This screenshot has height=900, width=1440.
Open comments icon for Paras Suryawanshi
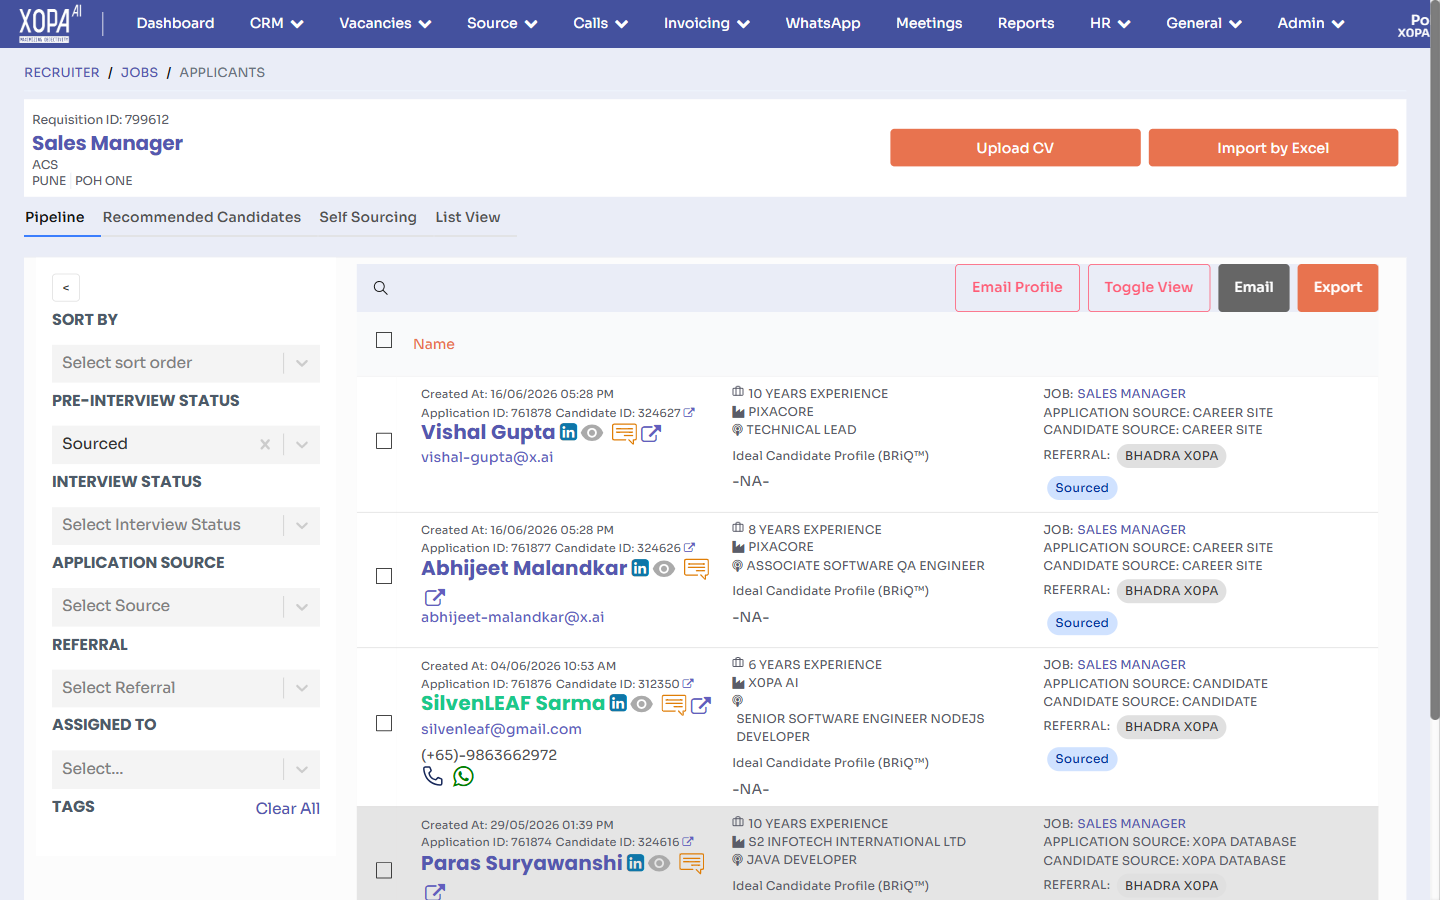click(x=692, y=863)
